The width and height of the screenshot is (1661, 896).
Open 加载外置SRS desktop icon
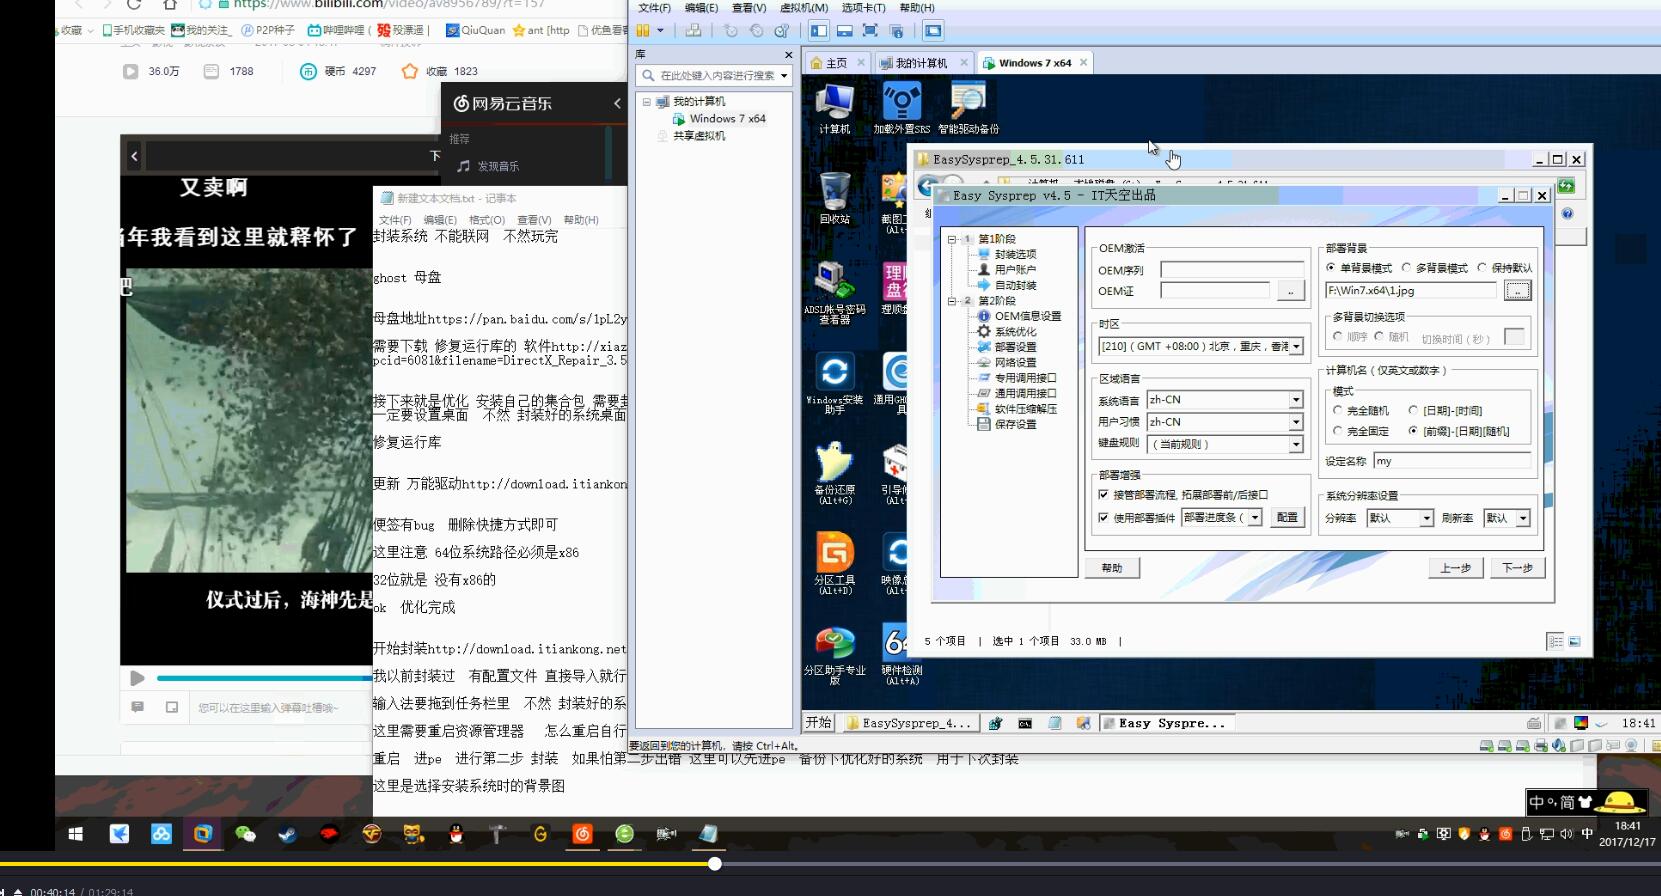click(901, 109)
